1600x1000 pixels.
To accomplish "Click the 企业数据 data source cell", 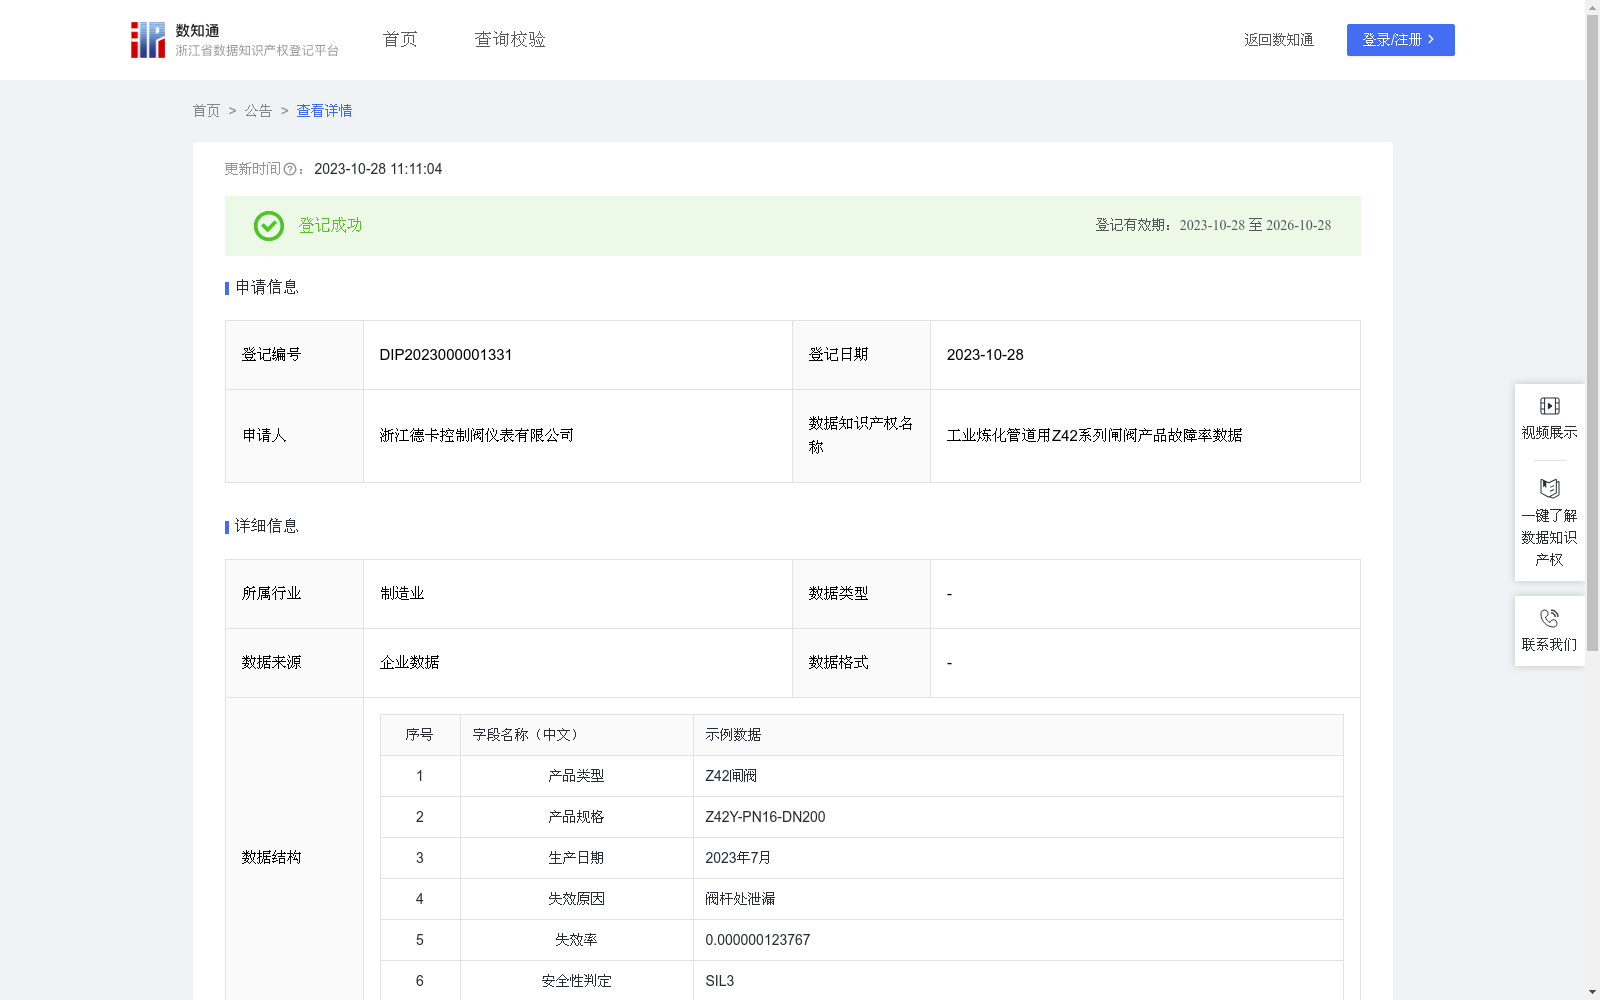I will click(x=578, y=663).
